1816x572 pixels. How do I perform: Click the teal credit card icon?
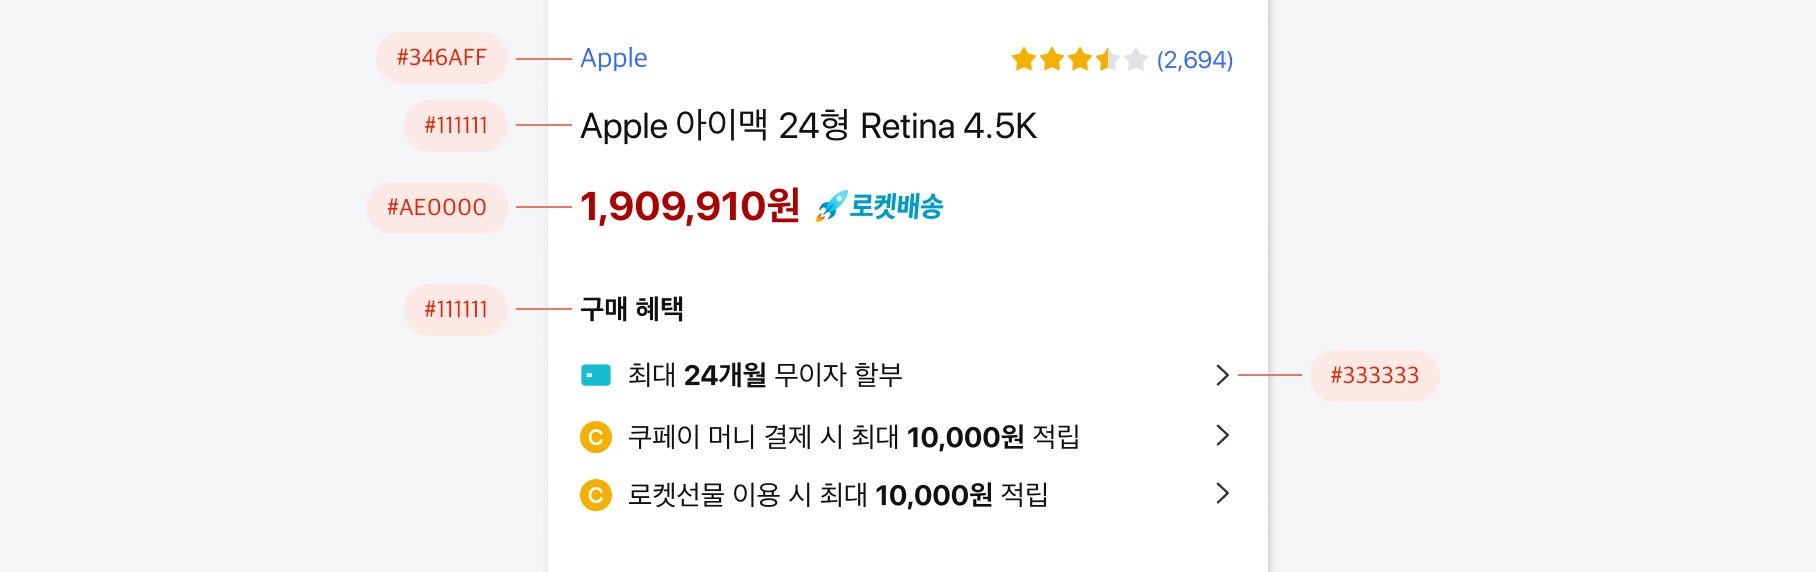click(x=596, y=376)
